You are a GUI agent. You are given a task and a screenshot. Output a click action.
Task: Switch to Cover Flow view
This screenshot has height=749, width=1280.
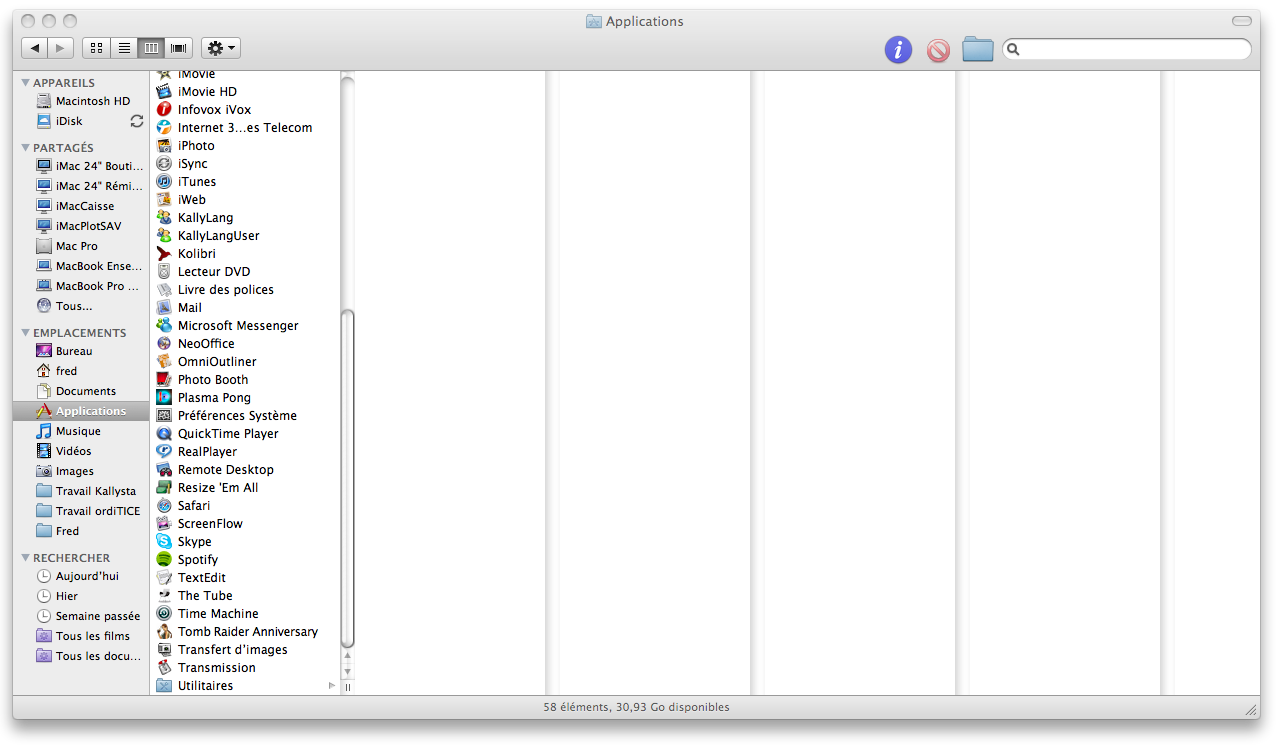click(x=179, y=48)
